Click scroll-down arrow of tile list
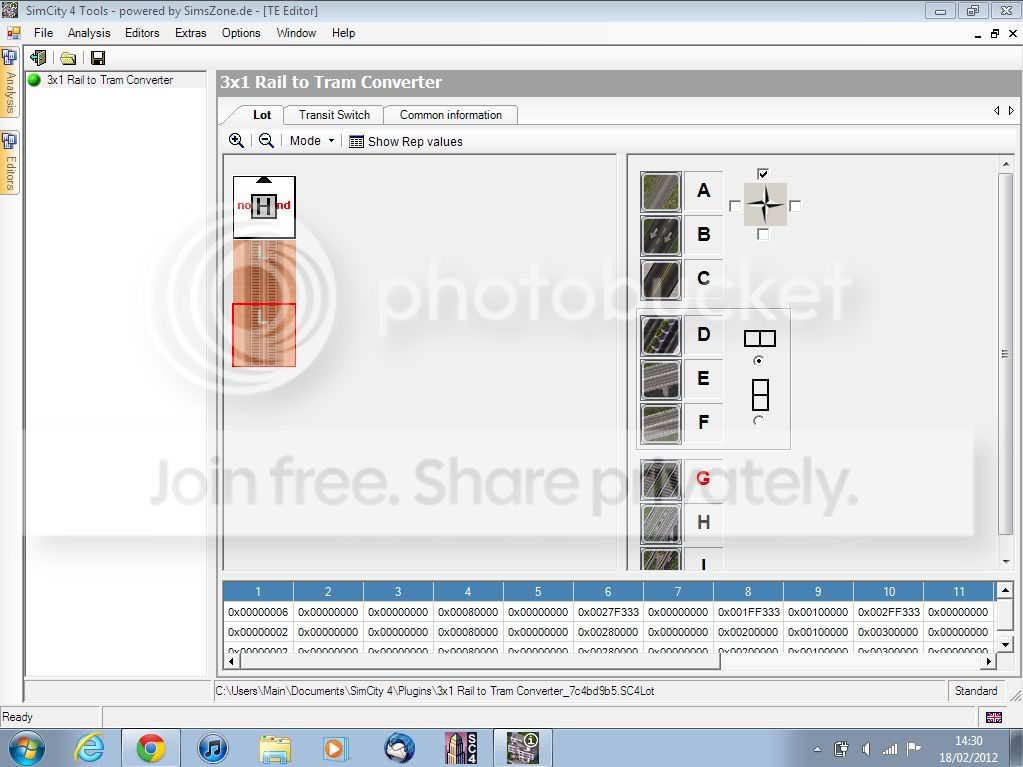The image size is (1023, 767). tap(1005, 562)
